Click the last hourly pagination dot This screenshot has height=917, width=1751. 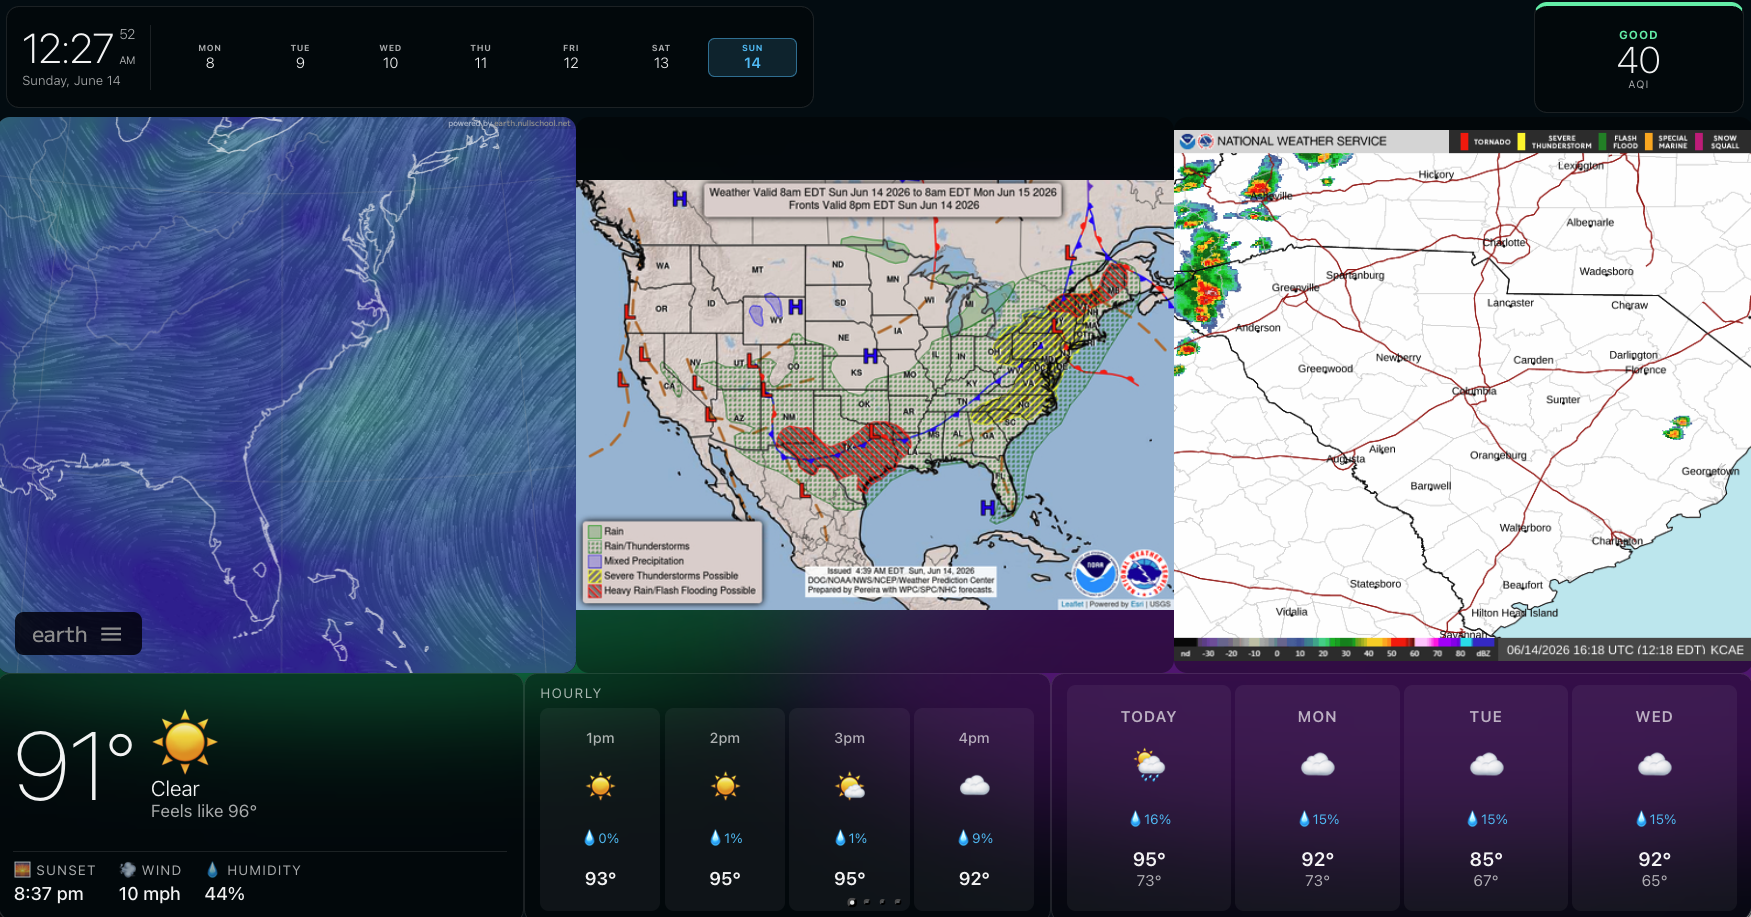pos(897,902)
